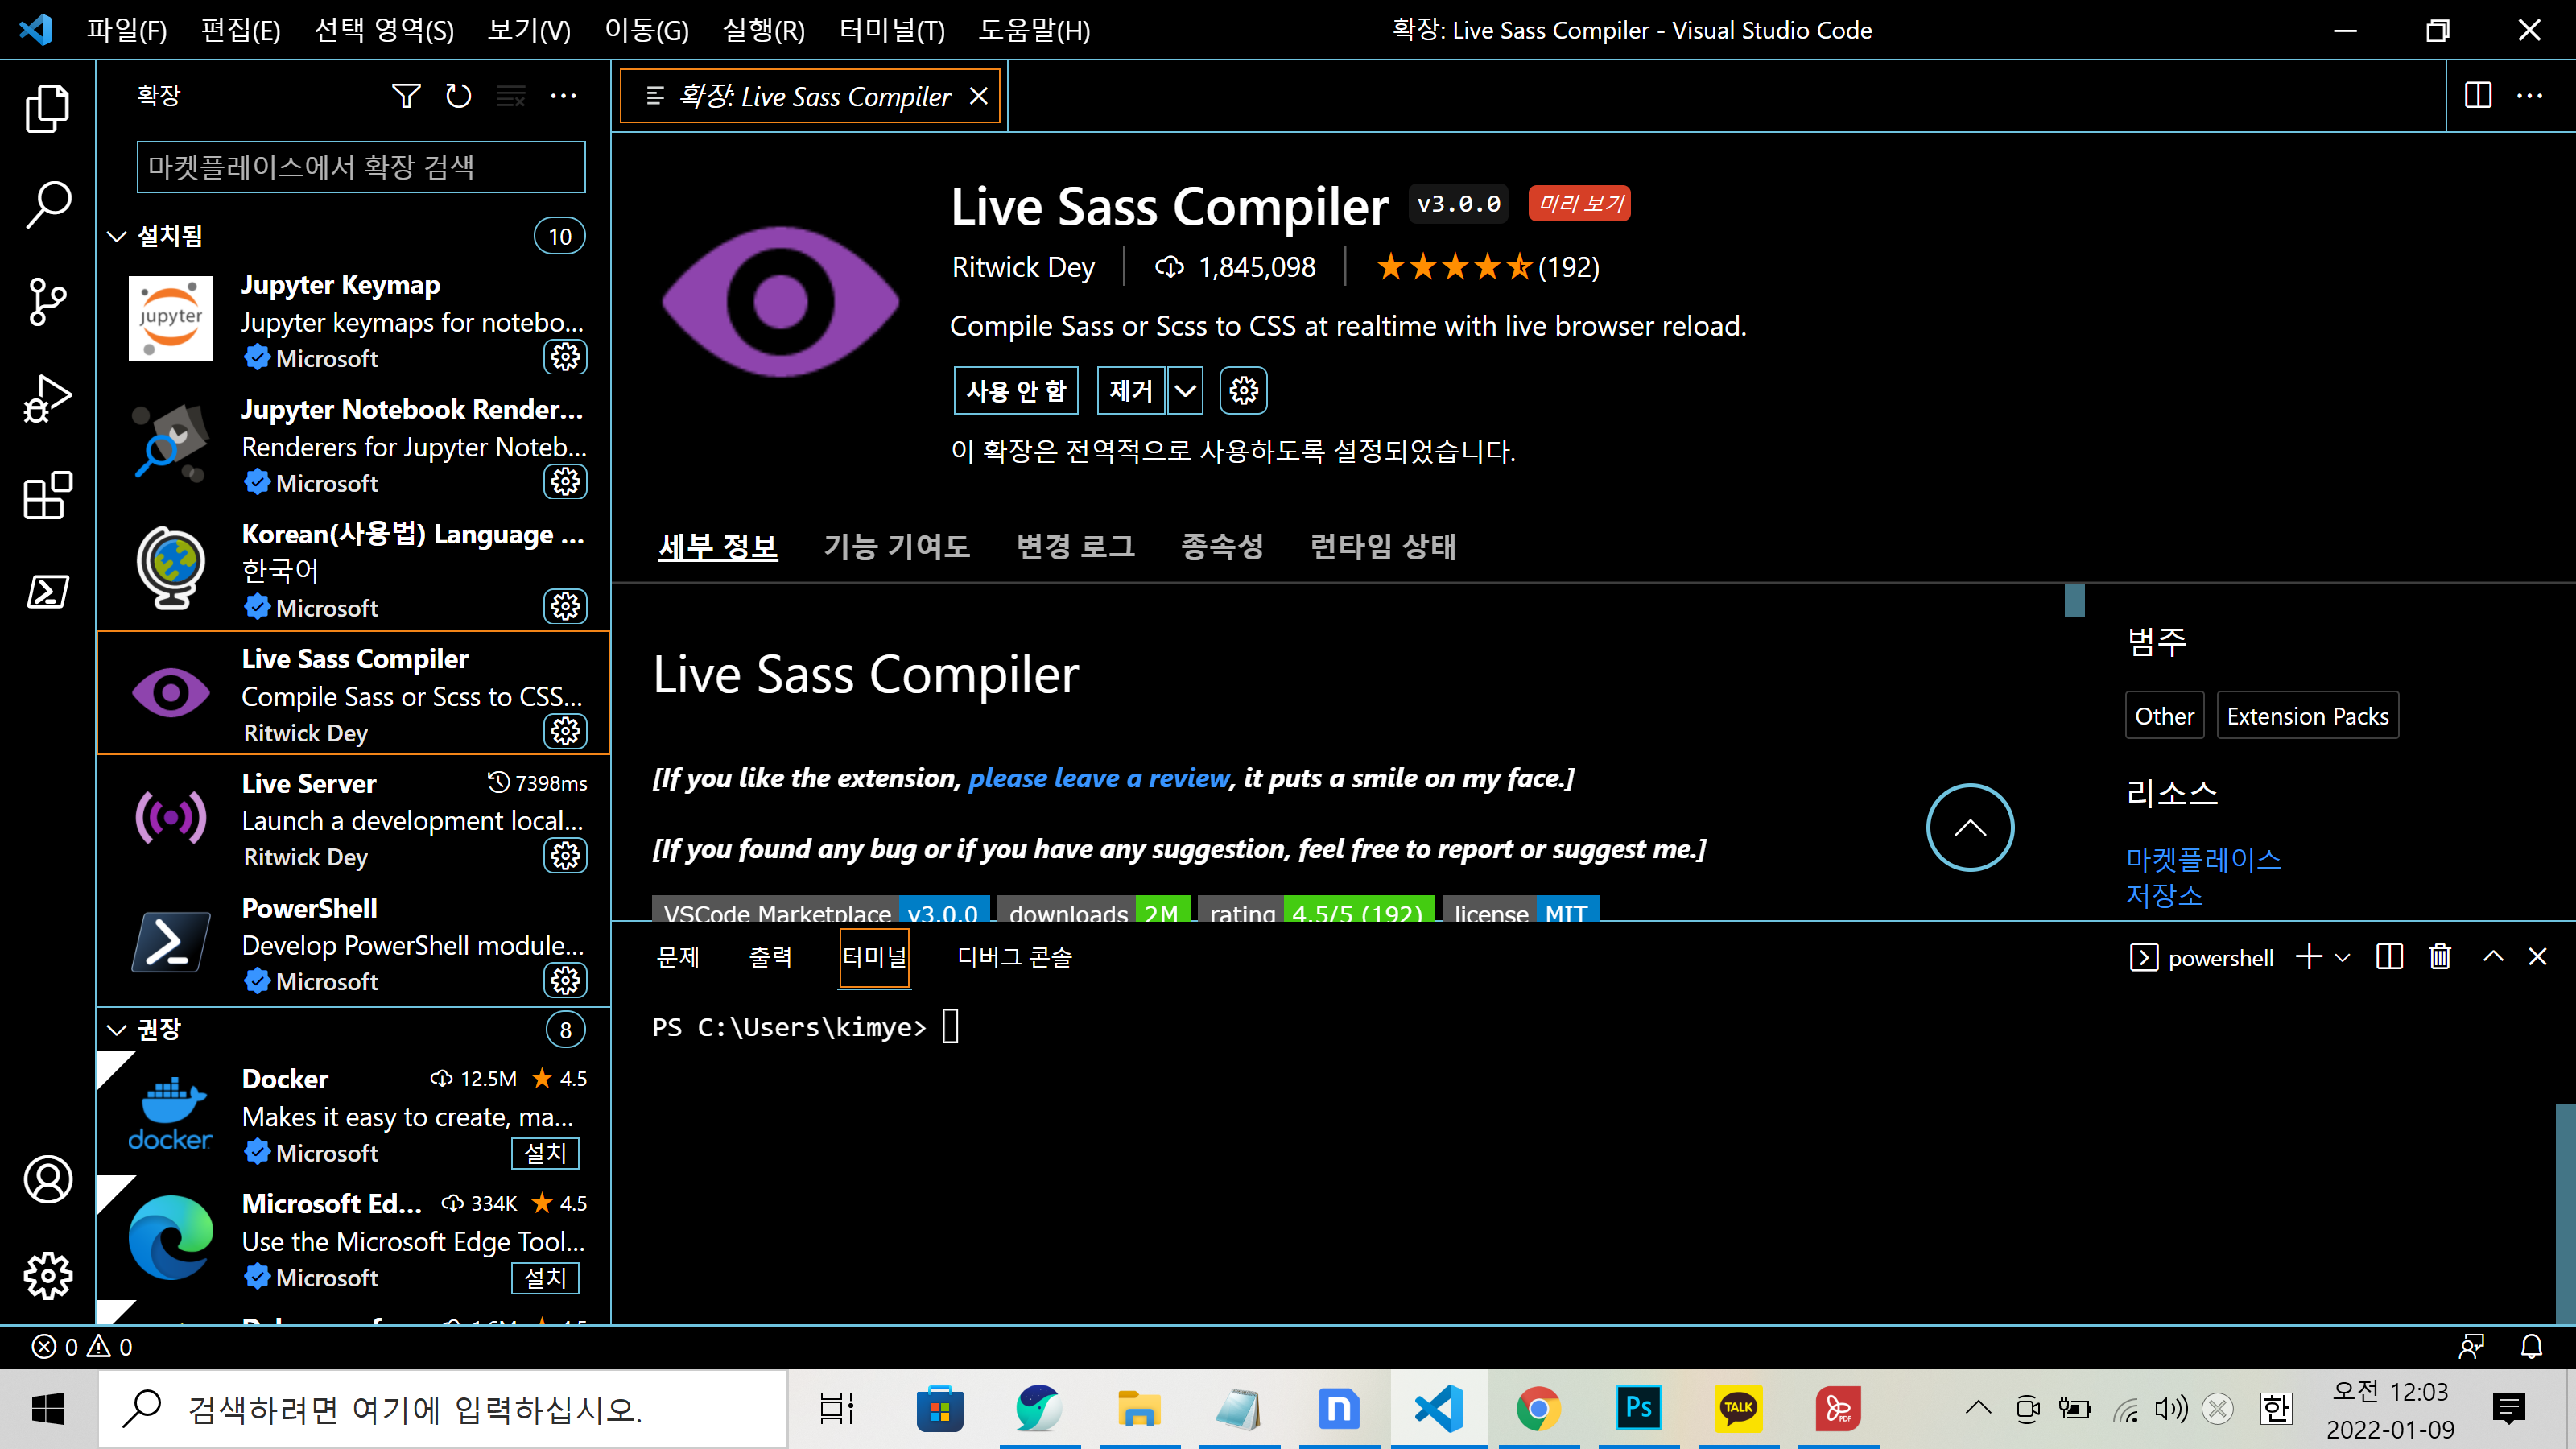Show hidden tray icons chevron in taskbar

1977,1408
